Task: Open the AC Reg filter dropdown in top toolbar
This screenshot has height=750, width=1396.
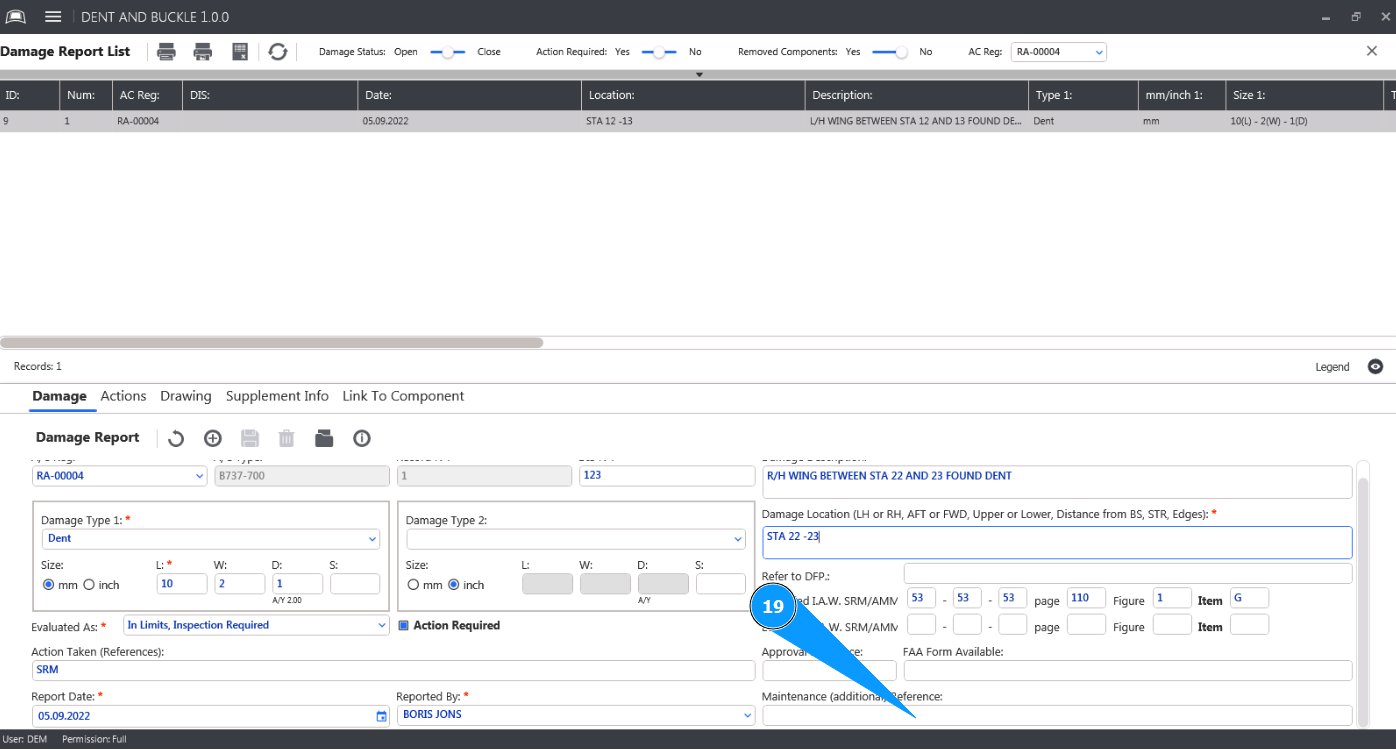Action: point(1098,52)
